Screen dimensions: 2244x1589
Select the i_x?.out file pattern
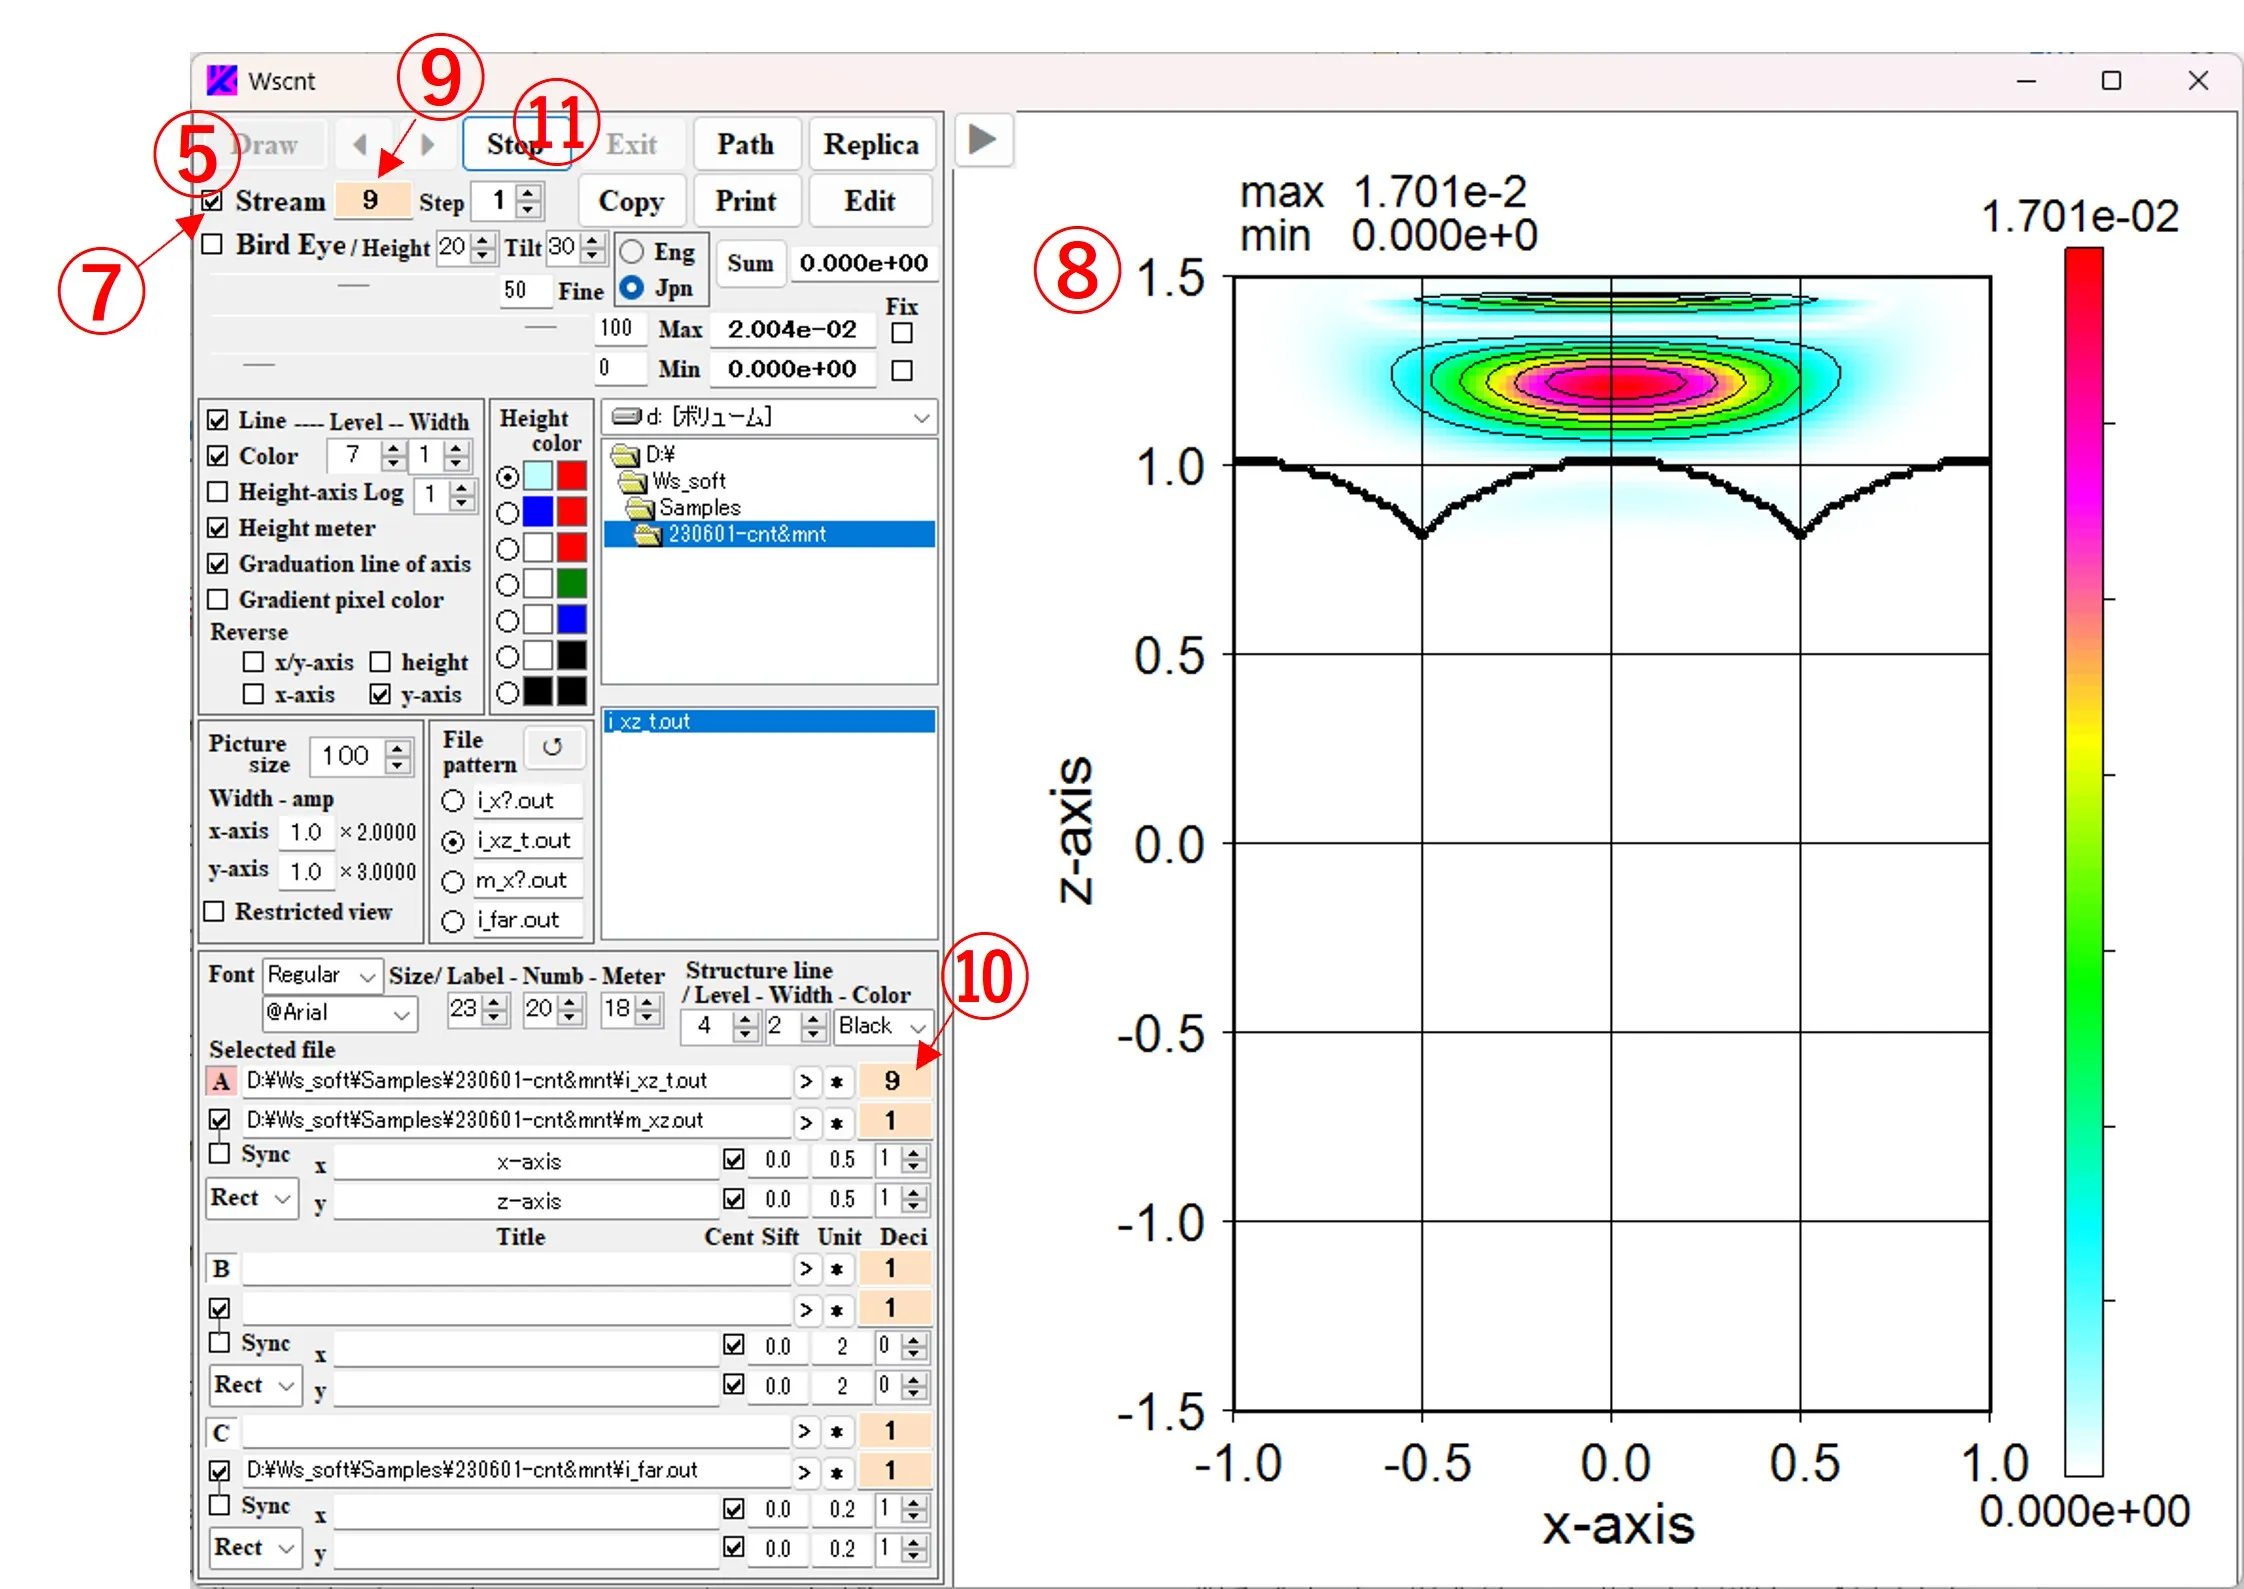(x=453, y=801)
